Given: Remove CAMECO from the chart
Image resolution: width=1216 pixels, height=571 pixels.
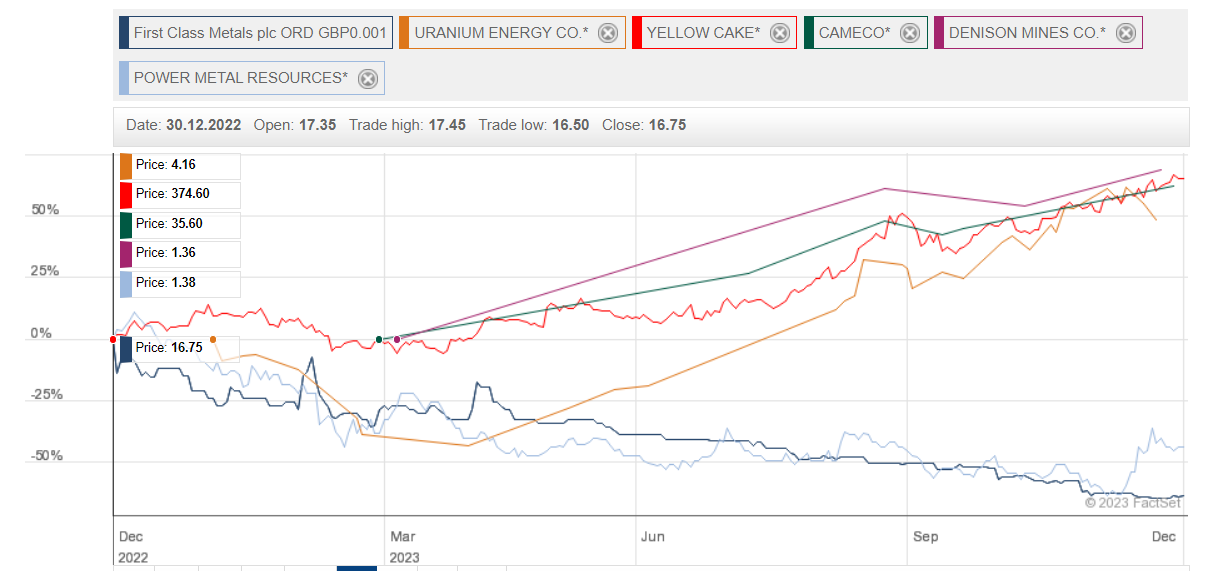Looking at the screenshot, I should [909, 33].
